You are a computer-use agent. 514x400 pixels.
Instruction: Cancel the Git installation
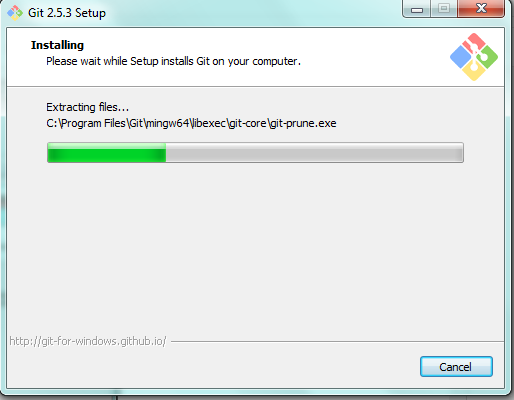click(x=456, y=367)
